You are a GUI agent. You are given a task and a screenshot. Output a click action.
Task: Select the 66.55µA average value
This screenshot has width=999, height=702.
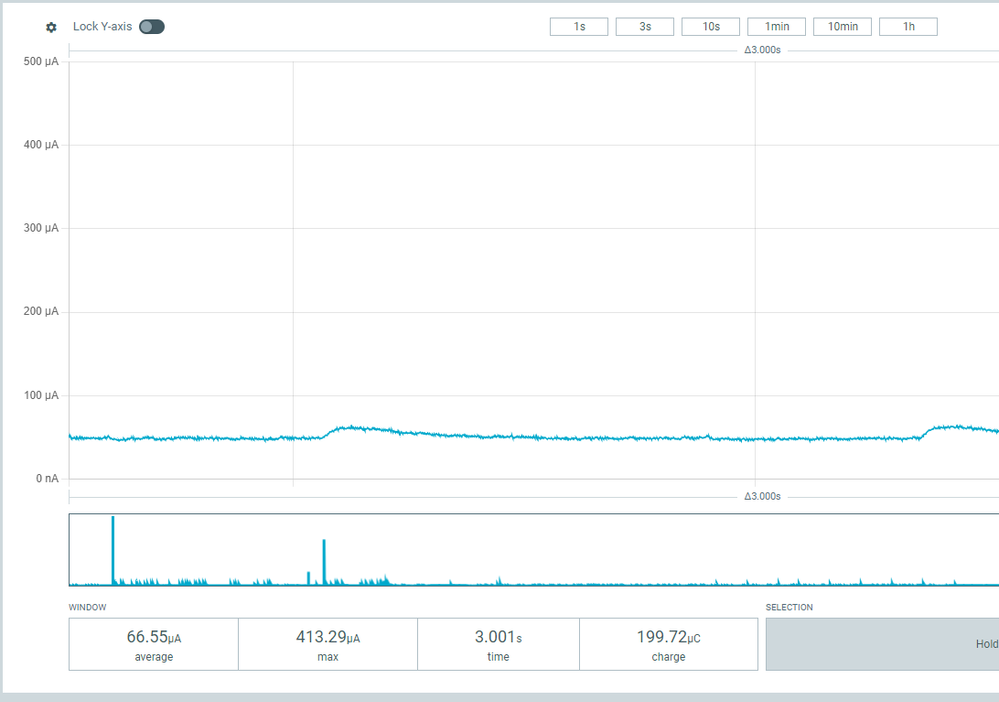pos(154,637)
